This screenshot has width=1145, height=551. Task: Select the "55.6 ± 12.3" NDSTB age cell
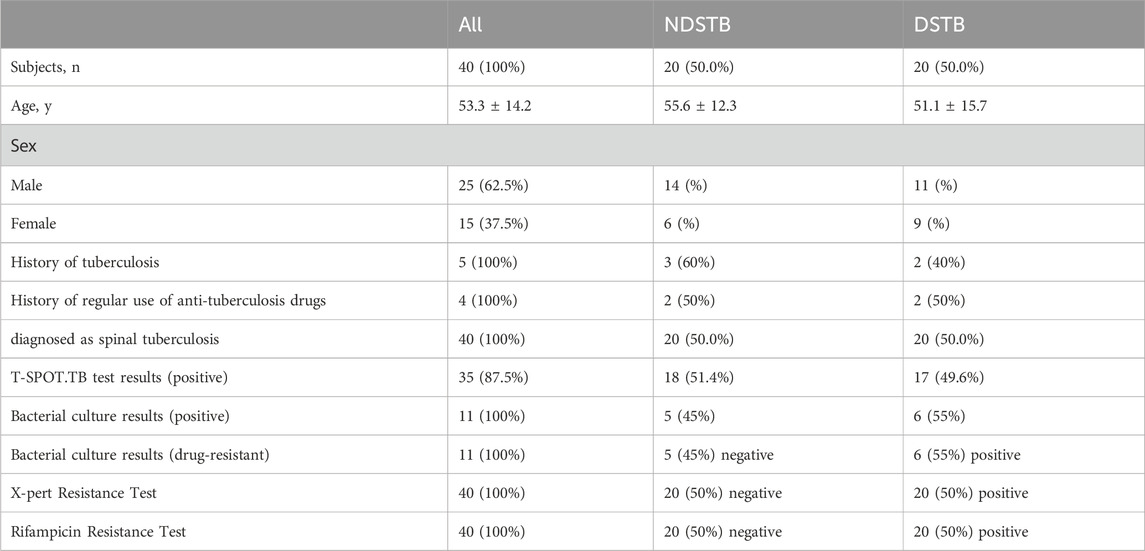point(719,106)
